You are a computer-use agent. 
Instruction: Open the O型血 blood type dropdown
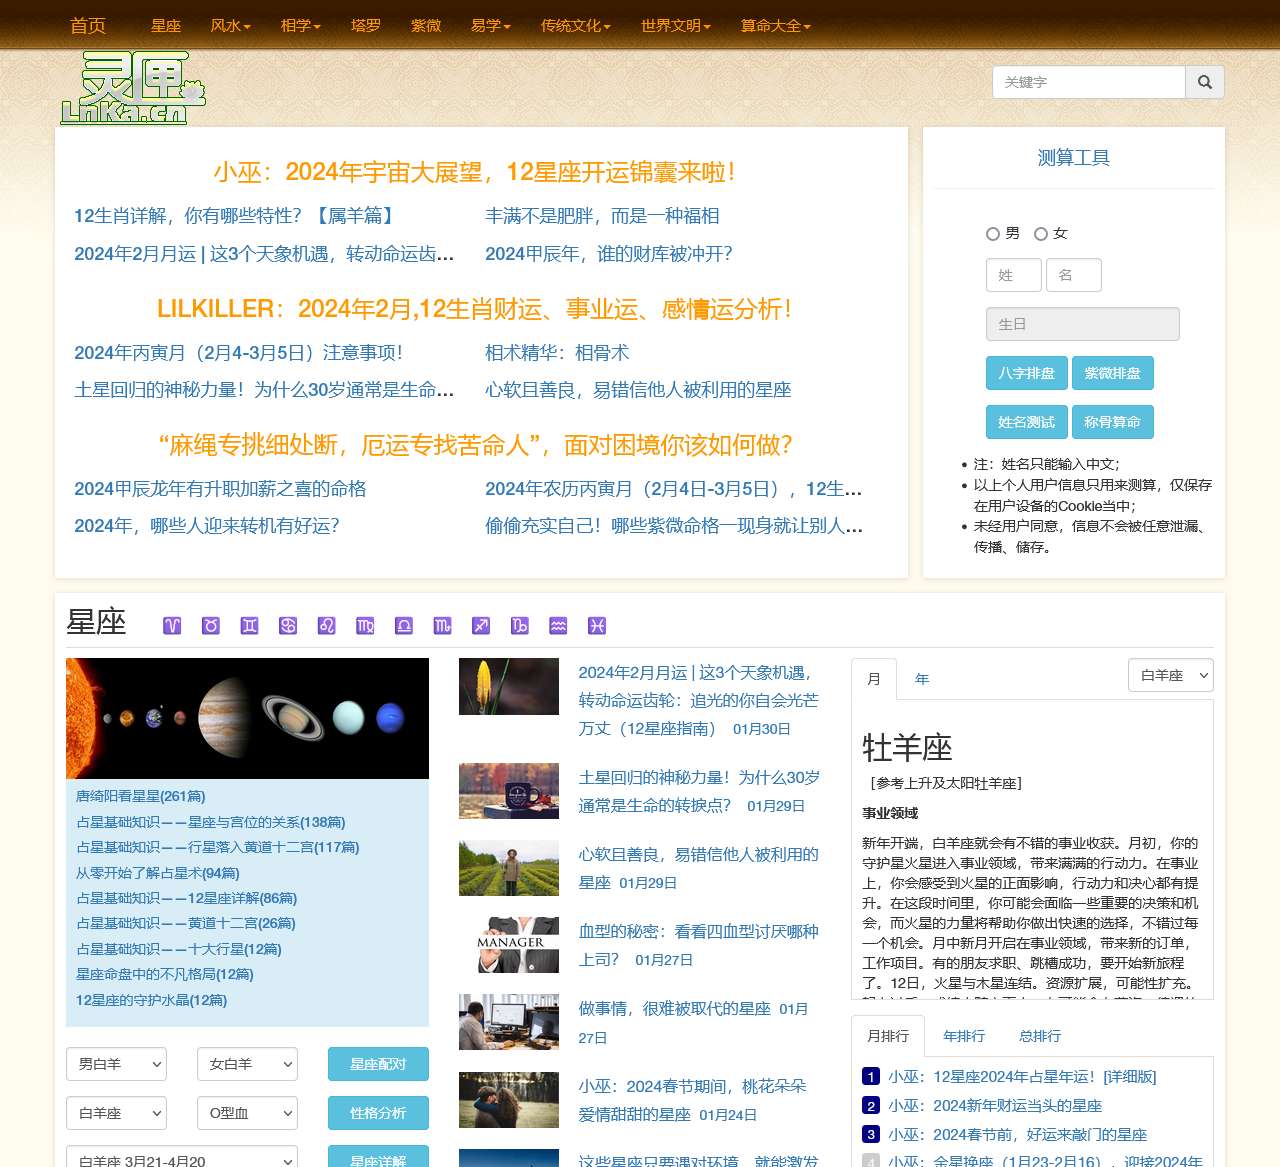pyautogui.click(x=247, y=1113)
